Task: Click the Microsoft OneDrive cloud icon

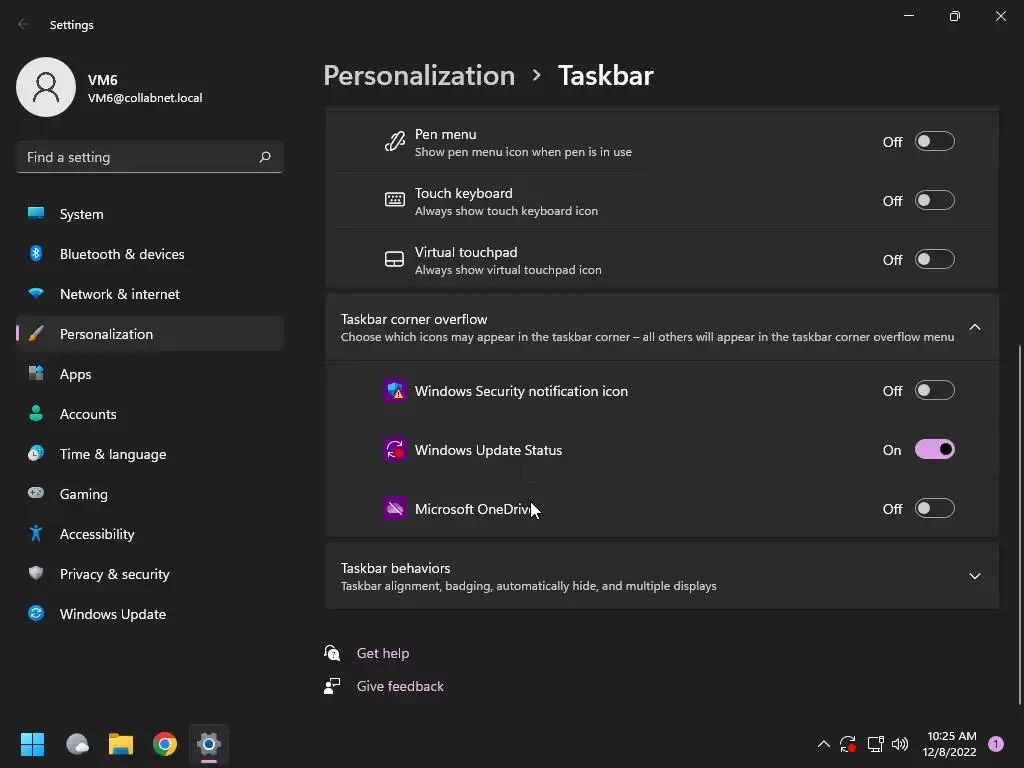Action: 394,508
